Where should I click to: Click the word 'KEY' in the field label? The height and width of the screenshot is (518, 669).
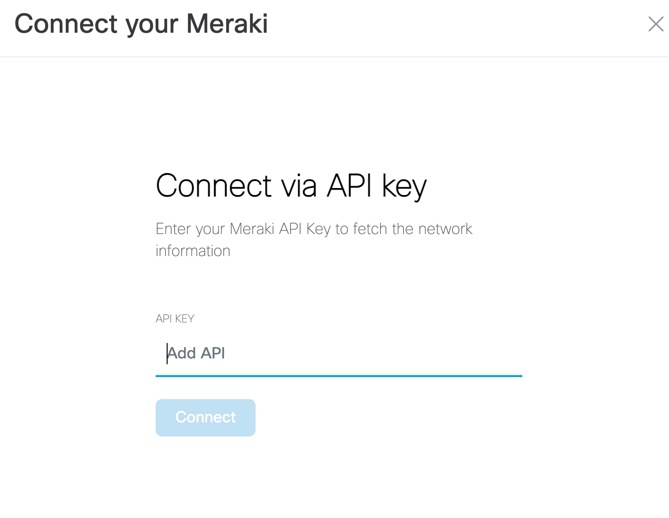[184, 319]
